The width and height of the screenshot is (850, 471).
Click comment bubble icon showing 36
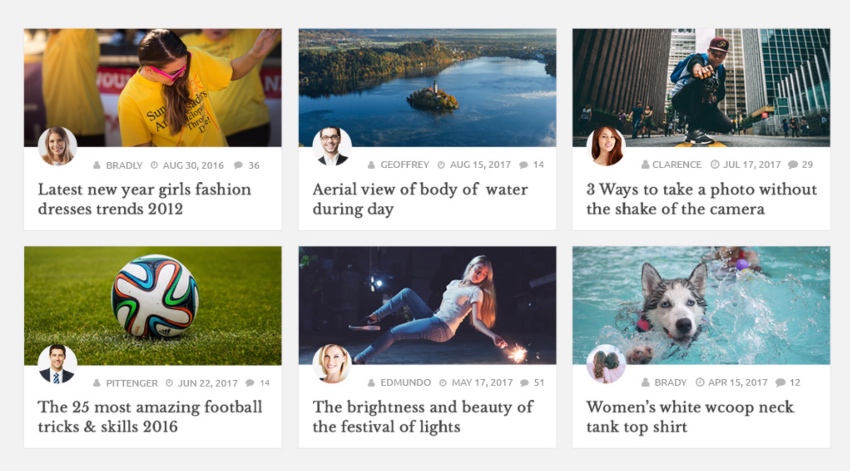(239, 165)
